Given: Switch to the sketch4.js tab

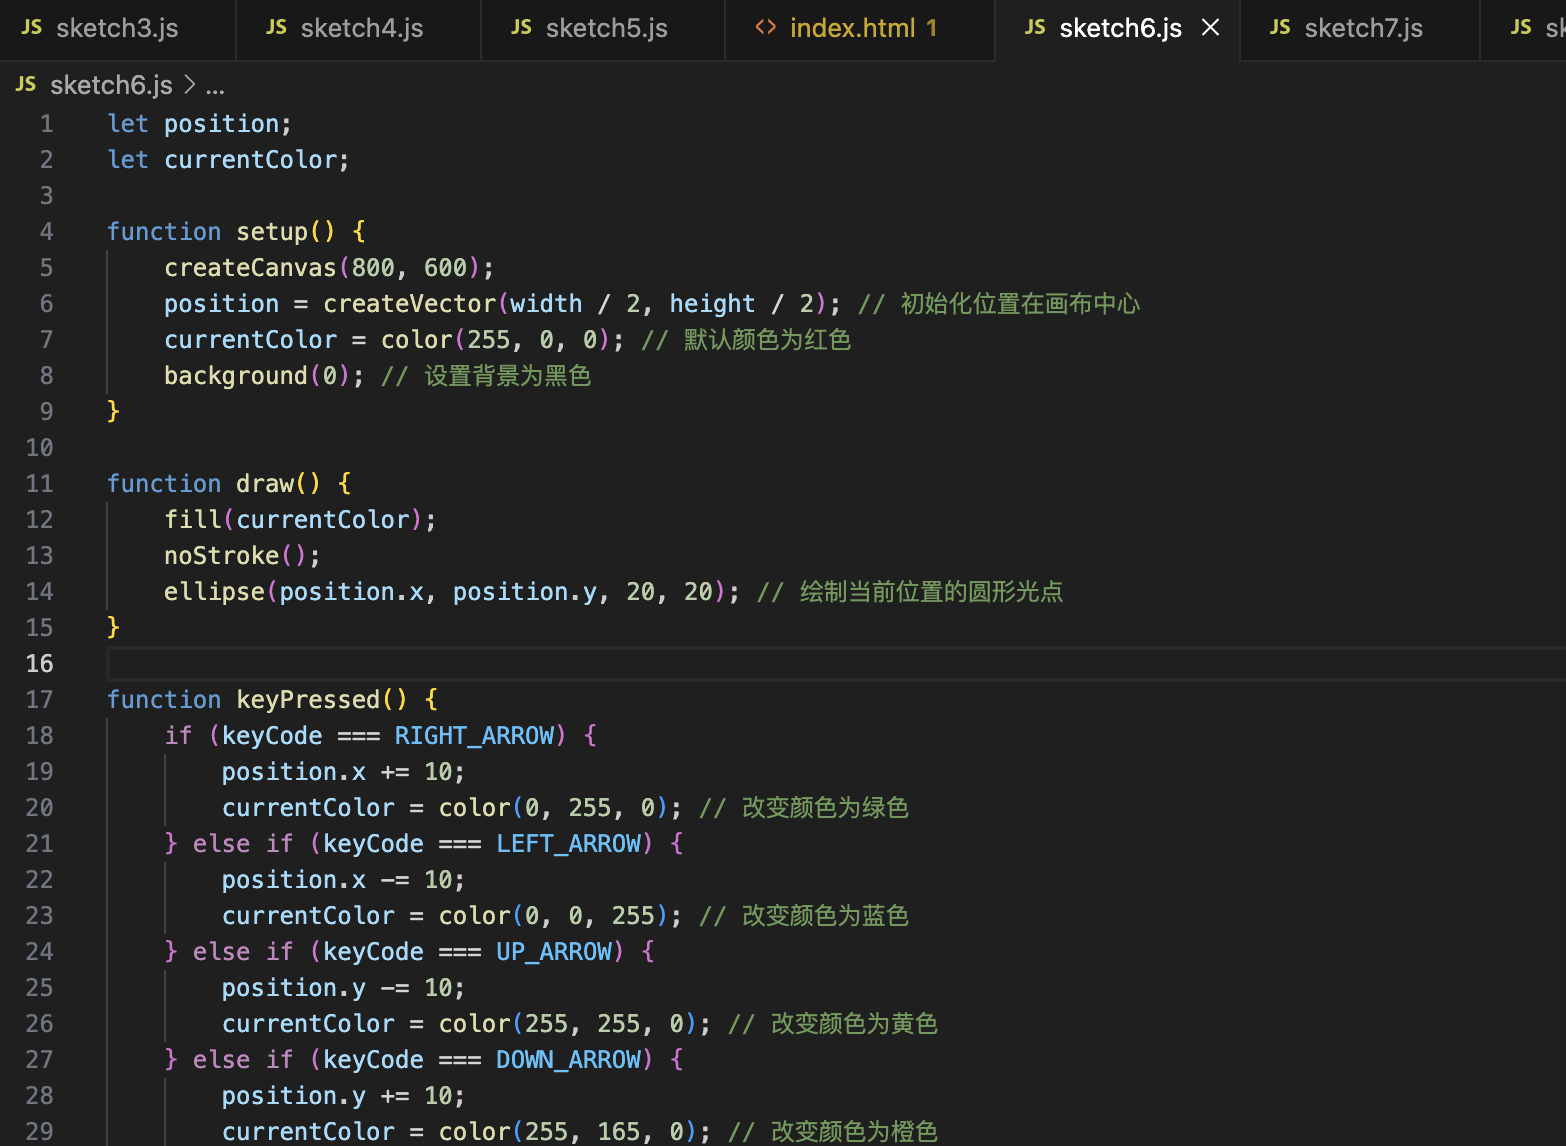Looking at the screenshot, I should tap(360, 28).
